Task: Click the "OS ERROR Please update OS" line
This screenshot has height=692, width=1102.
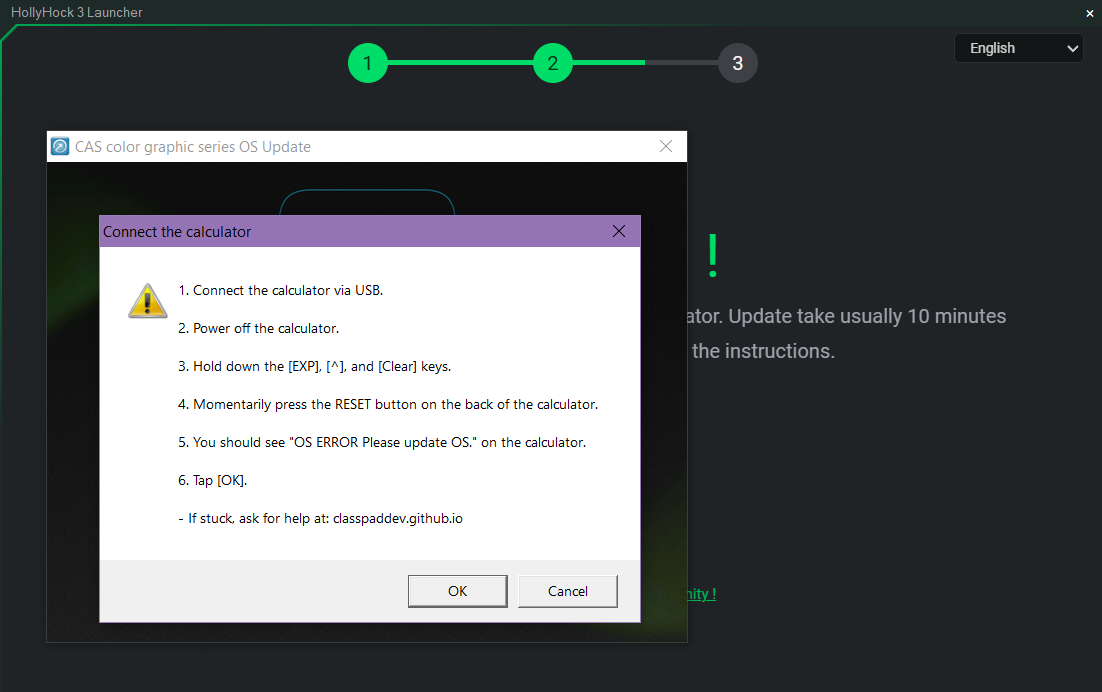Action: point(382,442)
